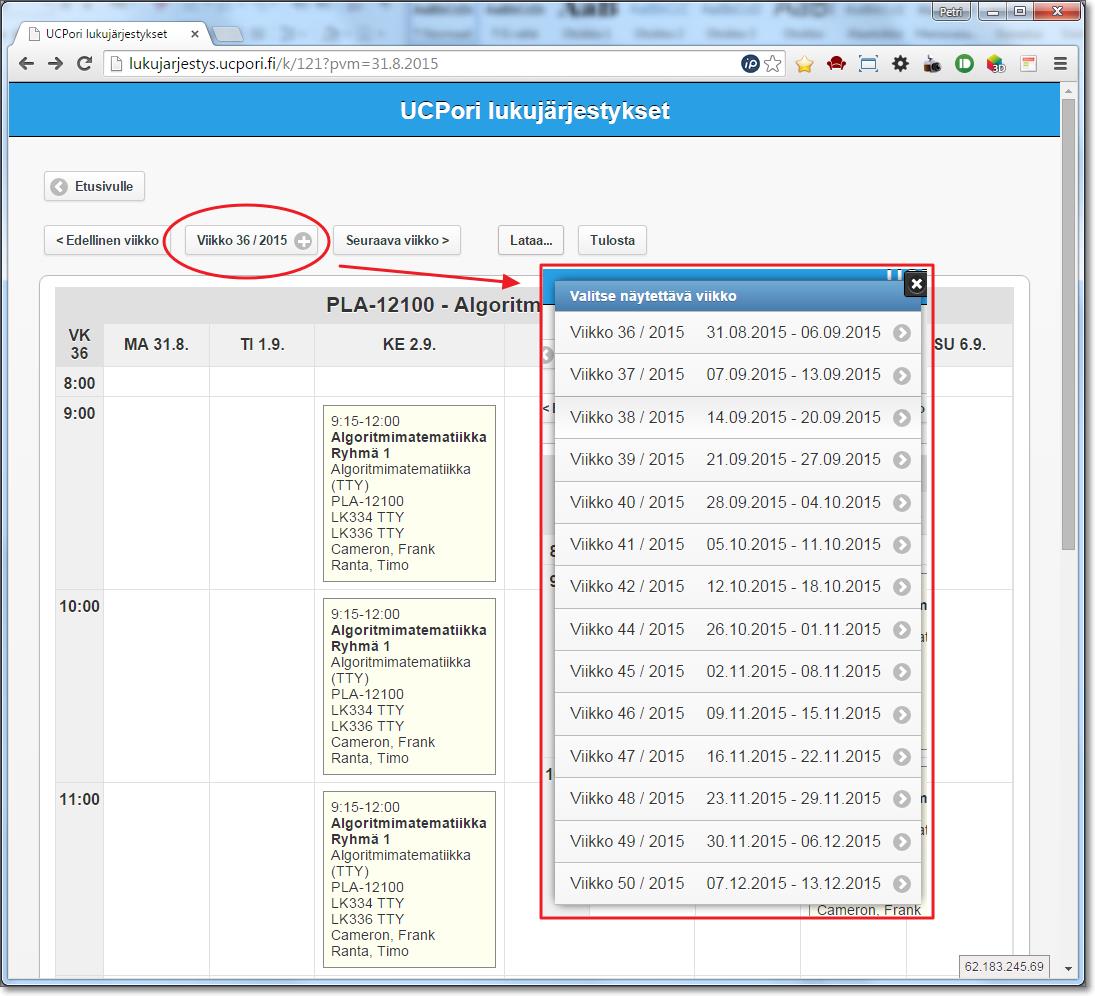This screenshot has width=1095, height=996.
Task: Open the 3D cube extension icon
Action: (996, 64)
